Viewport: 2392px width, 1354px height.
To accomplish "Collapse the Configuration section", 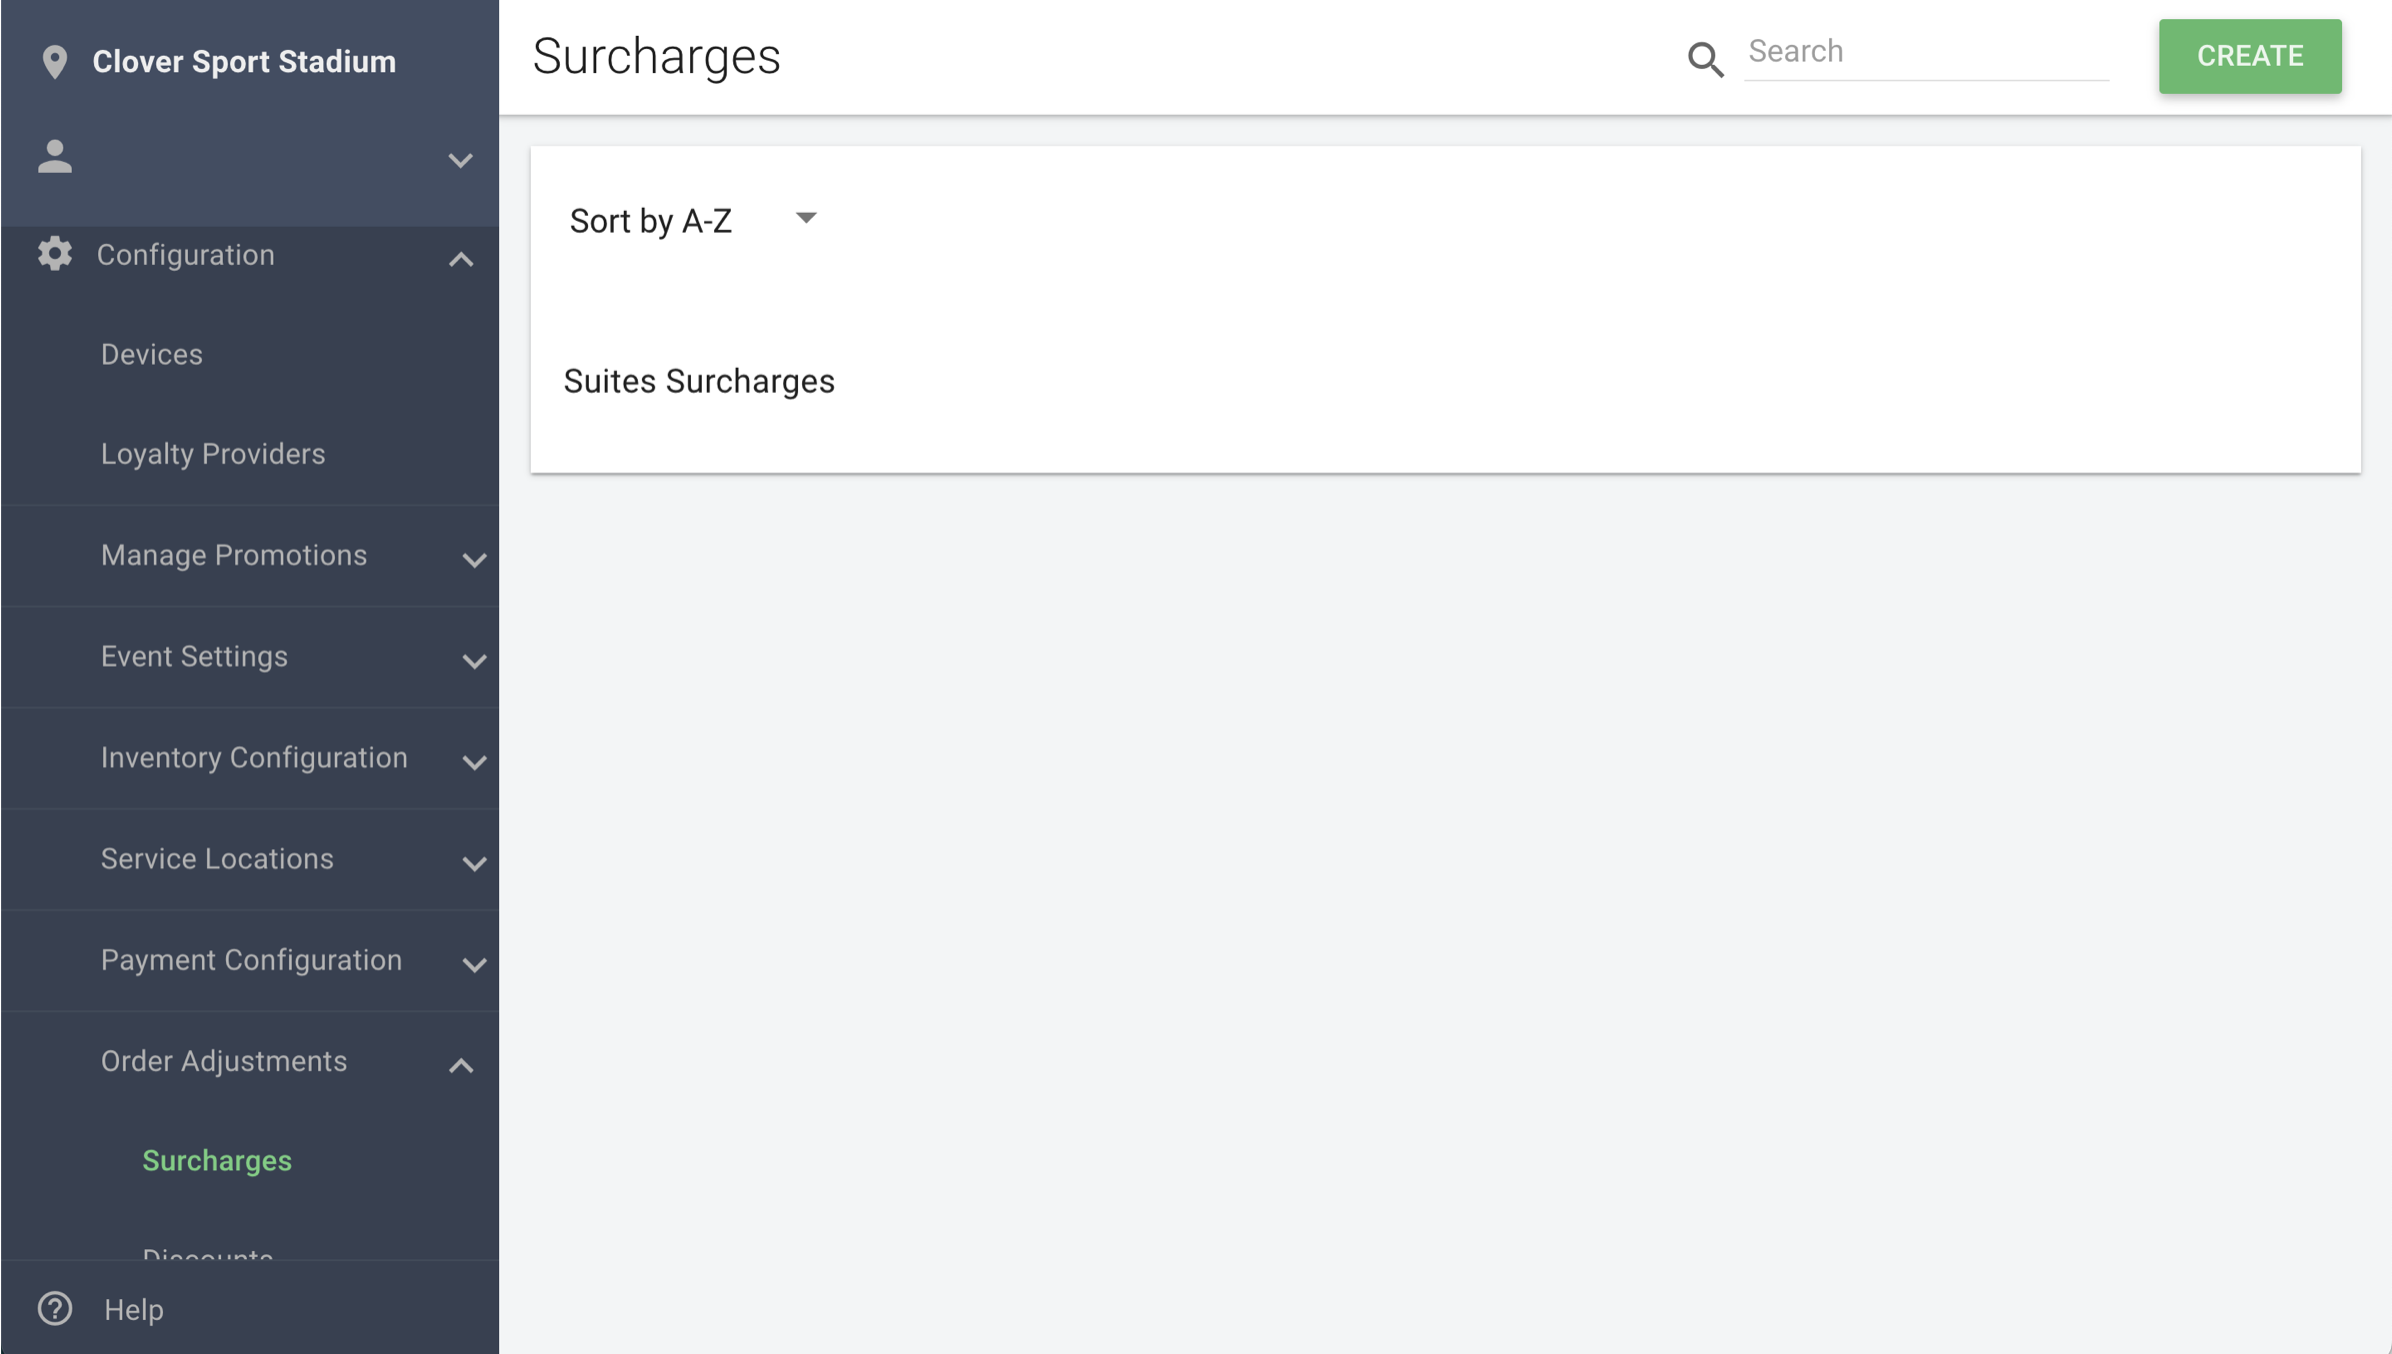I will click(x=460, y=259).
